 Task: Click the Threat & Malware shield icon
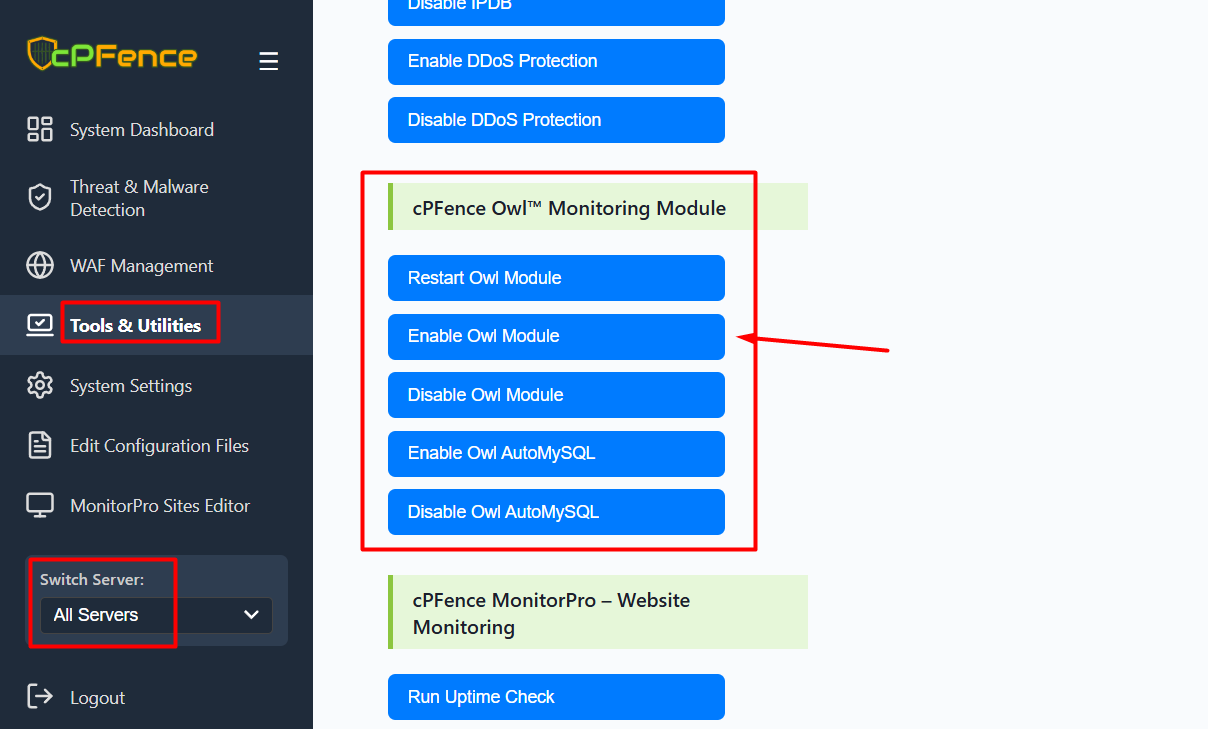tap(40, 198)
